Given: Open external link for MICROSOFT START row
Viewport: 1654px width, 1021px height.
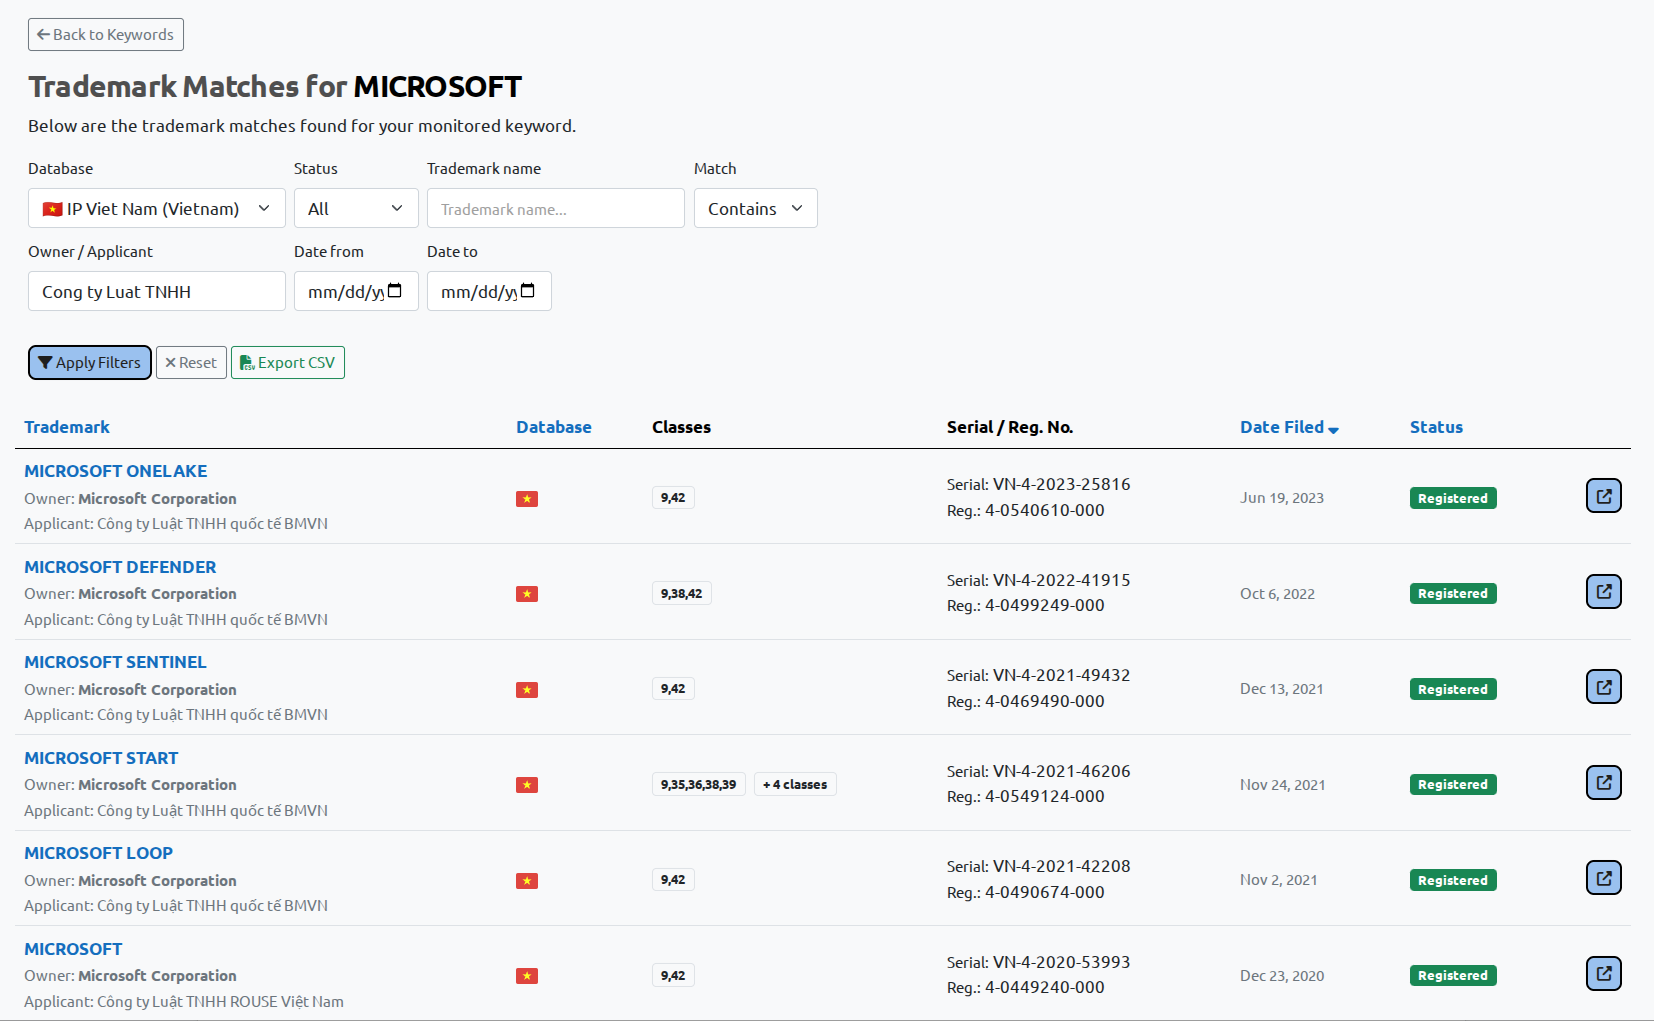Looking at the screenshot, I should 1603,783.
